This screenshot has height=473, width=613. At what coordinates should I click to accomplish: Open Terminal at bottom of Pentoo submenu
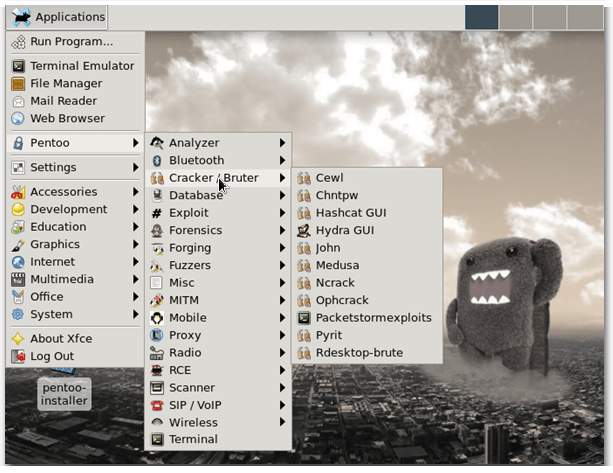pyautogui.click(x=219, y=440)
